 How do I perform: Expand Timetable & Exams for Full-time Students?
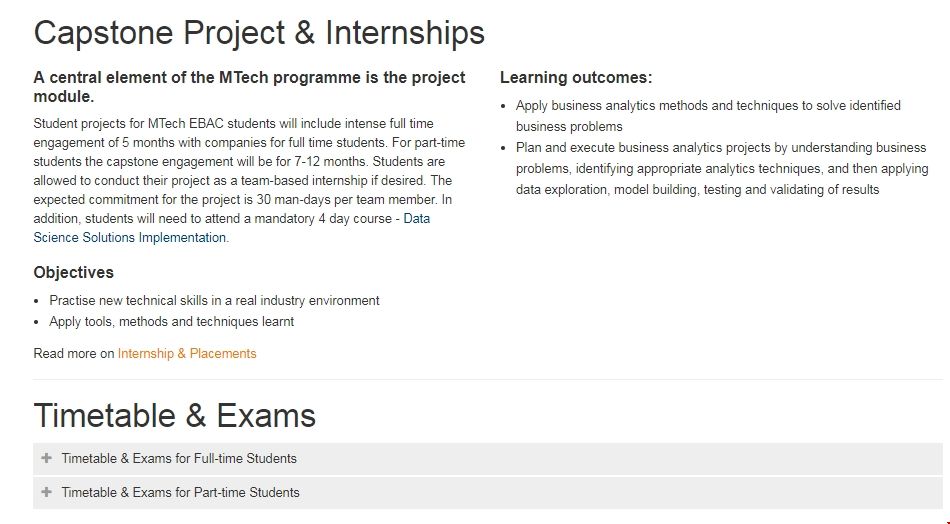point(179,459)
